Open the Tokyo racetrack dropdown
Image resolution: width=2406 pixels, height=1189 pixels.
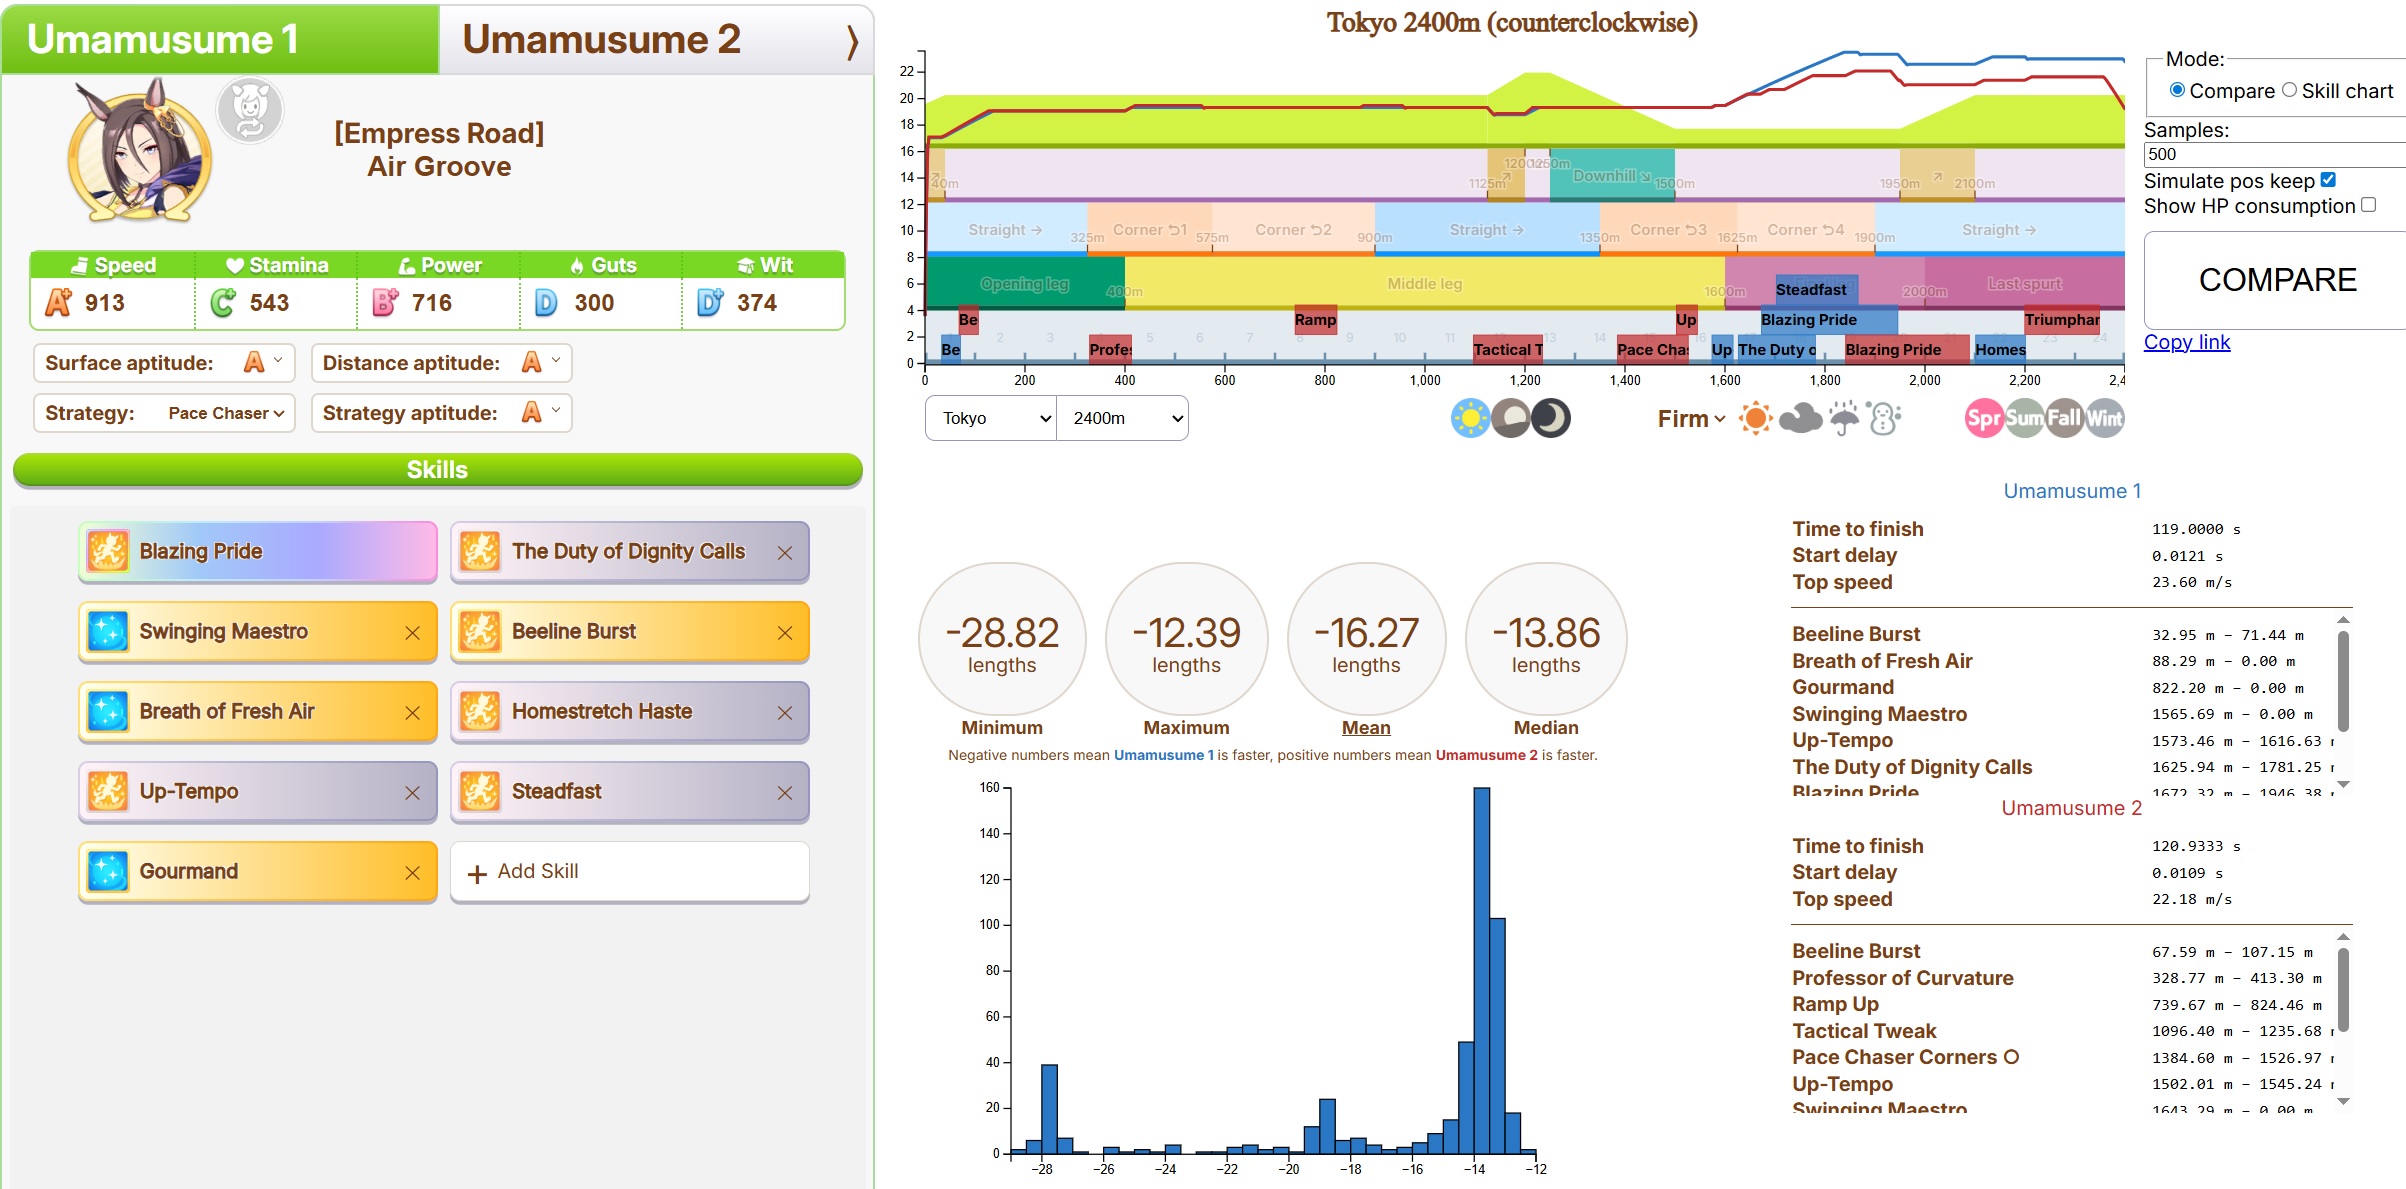pyautogui.click(x=990, y=418)
